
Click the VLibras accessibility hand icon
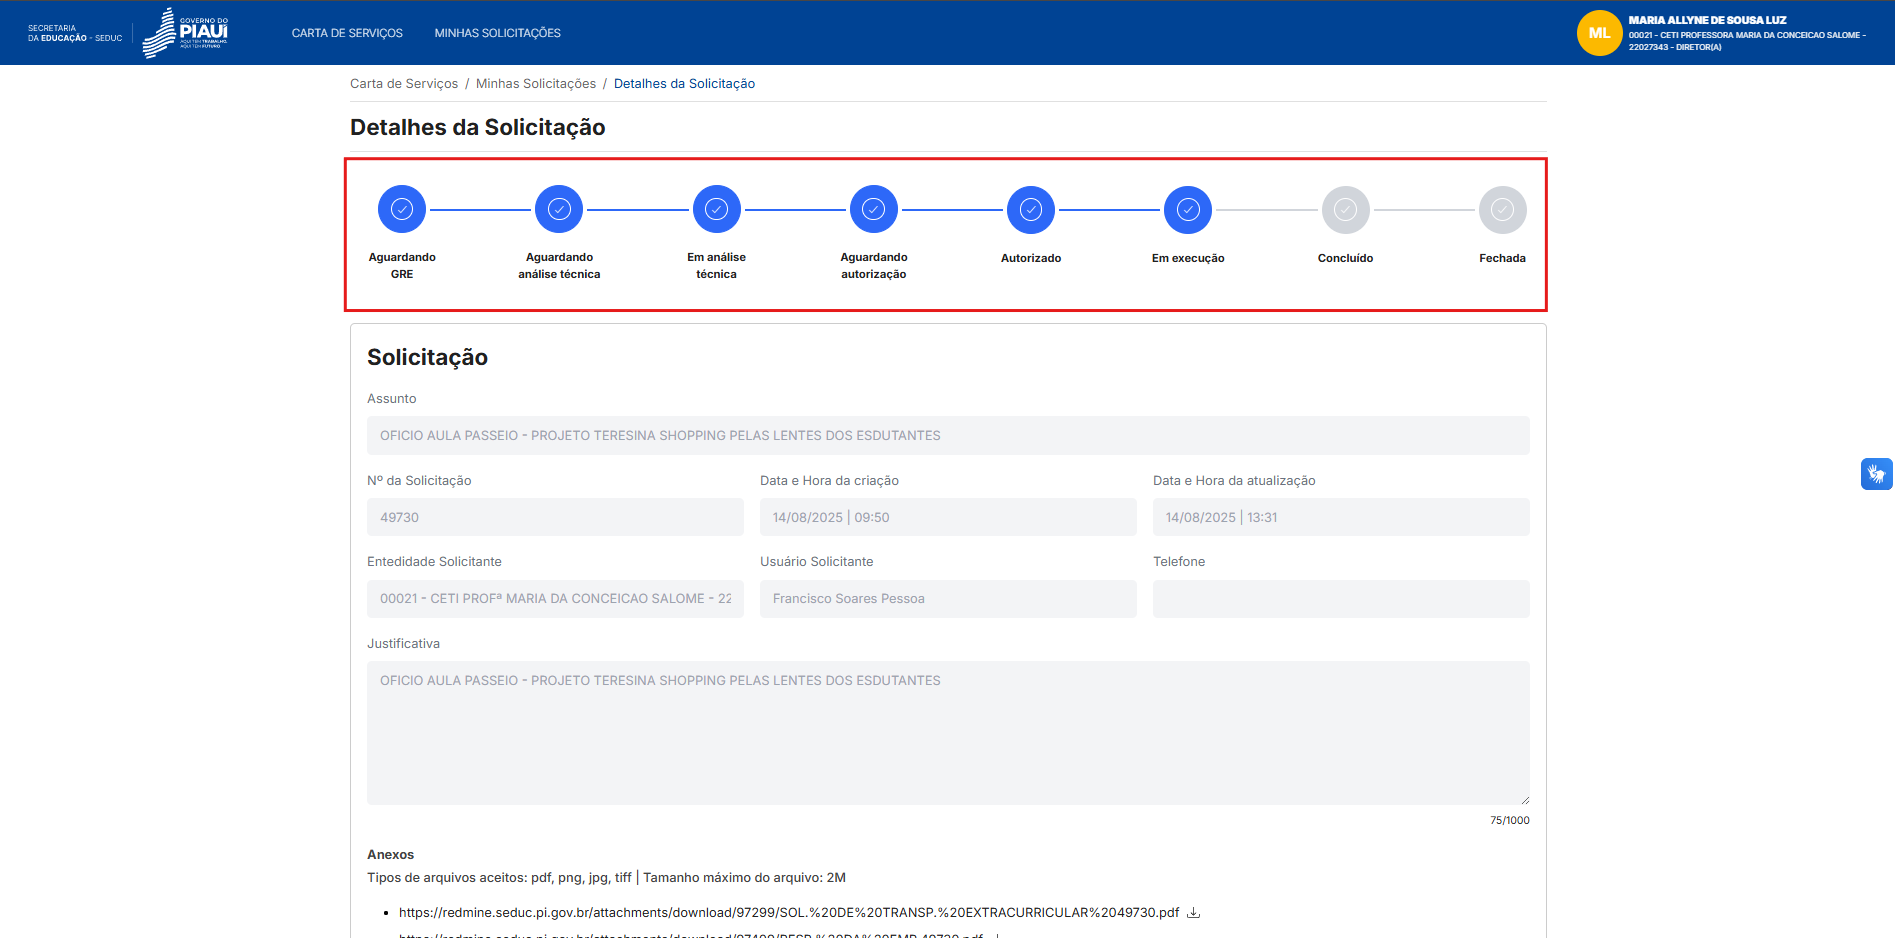(1876, 473)
